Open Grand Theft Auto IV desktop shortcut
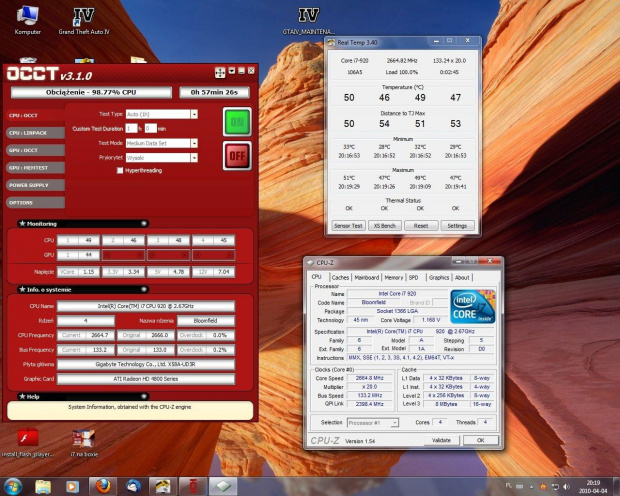The image size is (620, 496). click(x=84, y=20)
